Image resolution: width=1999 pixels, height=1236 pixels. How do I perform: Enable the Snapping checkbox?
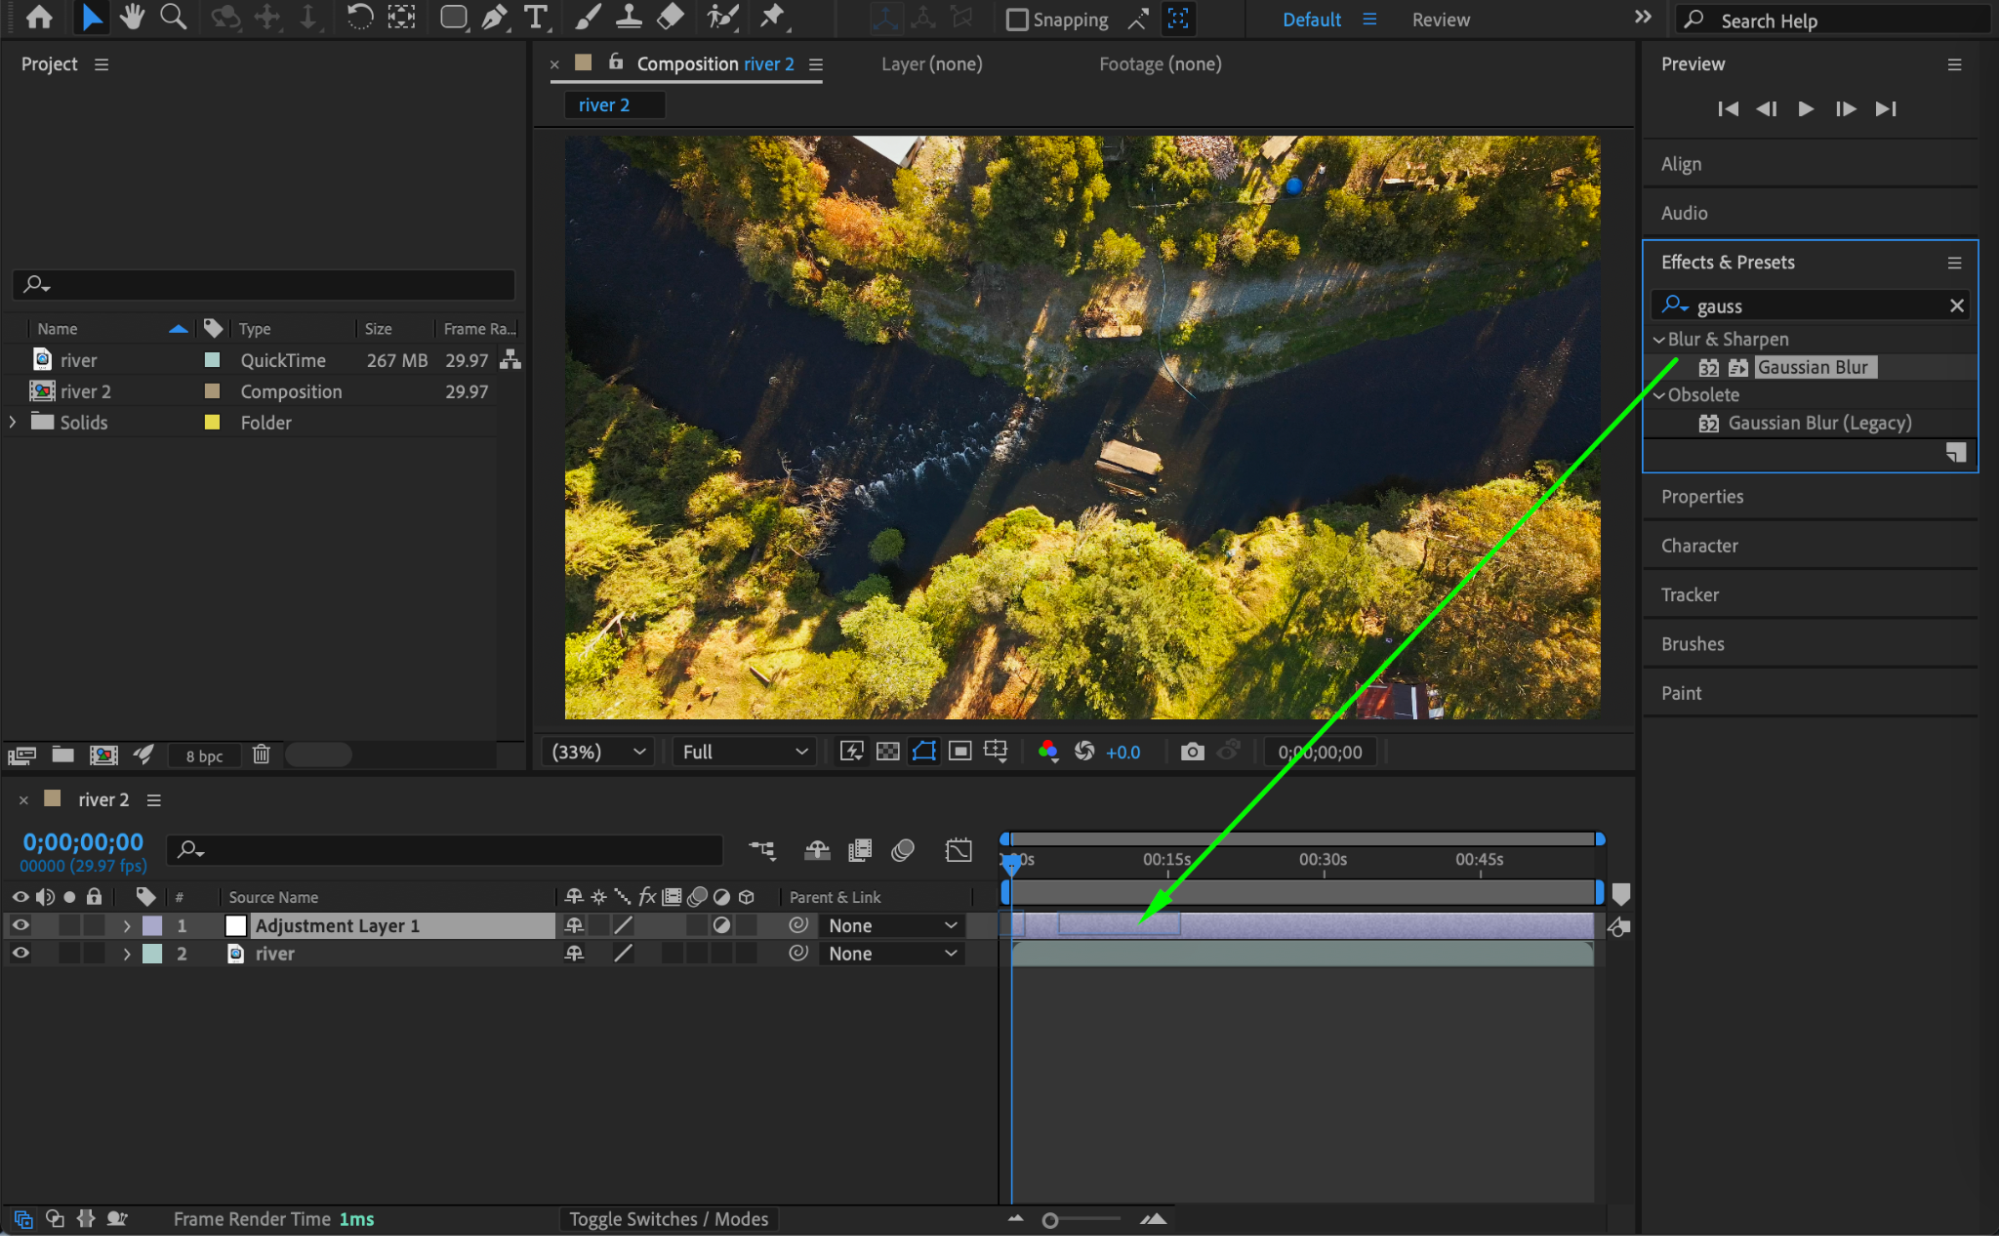(x=1017, y=19)
